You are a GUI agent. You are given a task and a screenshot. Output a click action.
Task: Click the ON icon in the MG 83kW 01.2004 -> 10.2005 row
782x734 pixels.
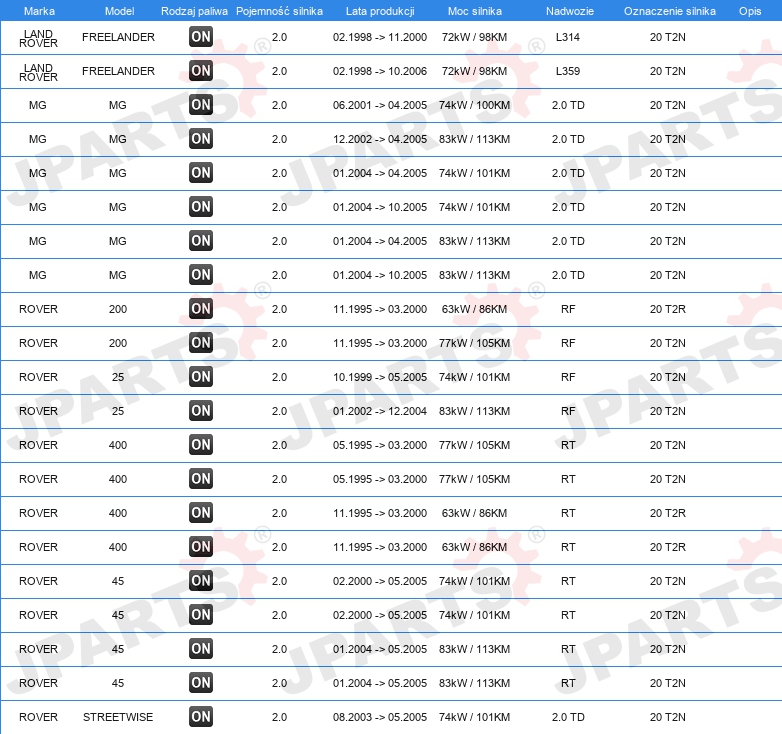coord(201,274)
